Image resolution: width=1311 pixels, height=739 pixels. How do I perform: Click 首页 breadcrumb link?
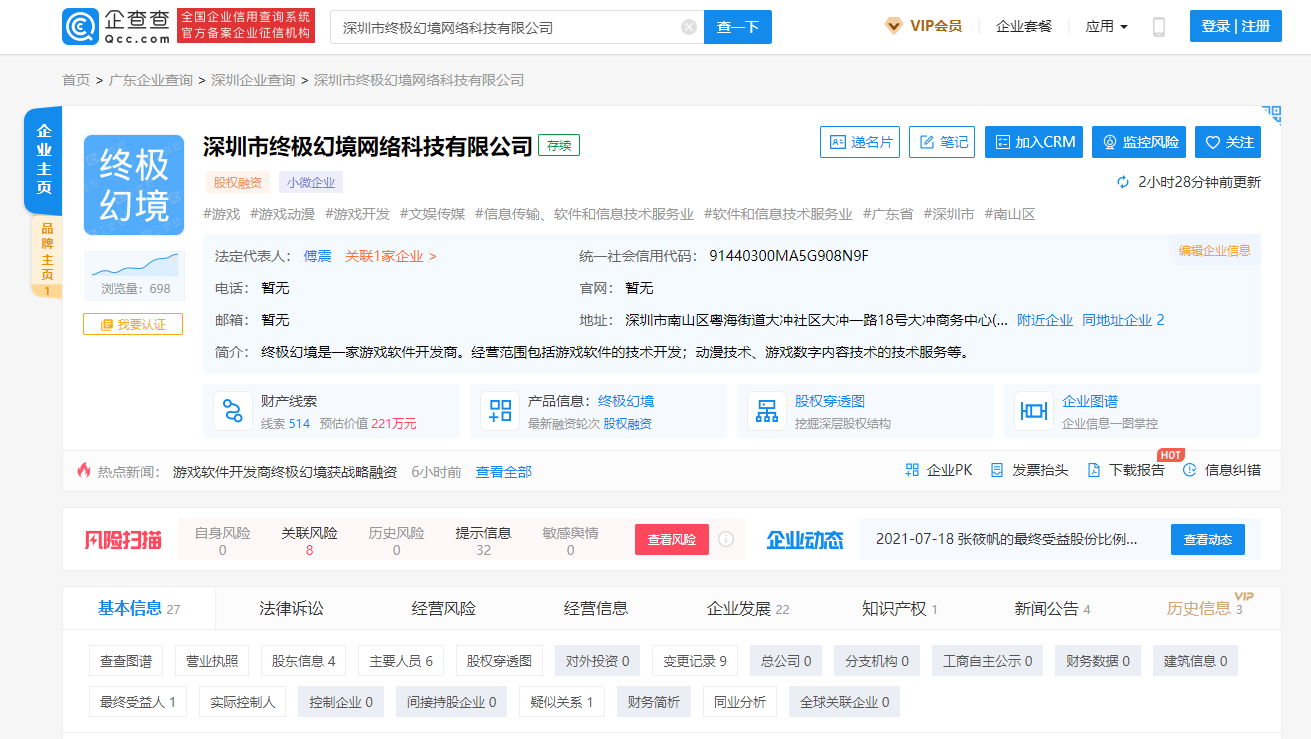[76, 80]
